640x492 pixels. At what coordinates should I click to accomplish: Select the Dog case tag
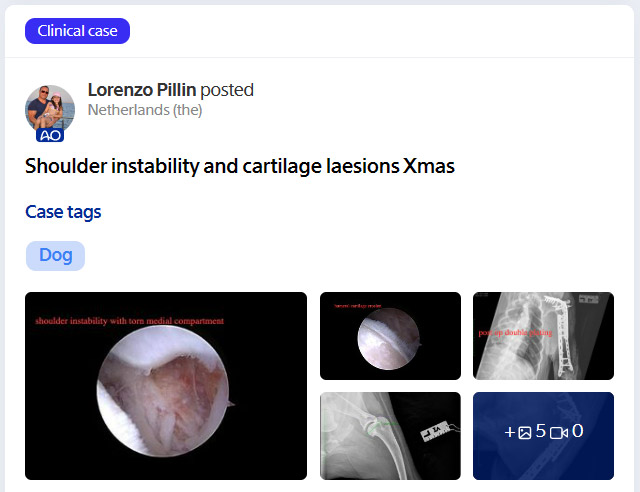coord(55,255)
